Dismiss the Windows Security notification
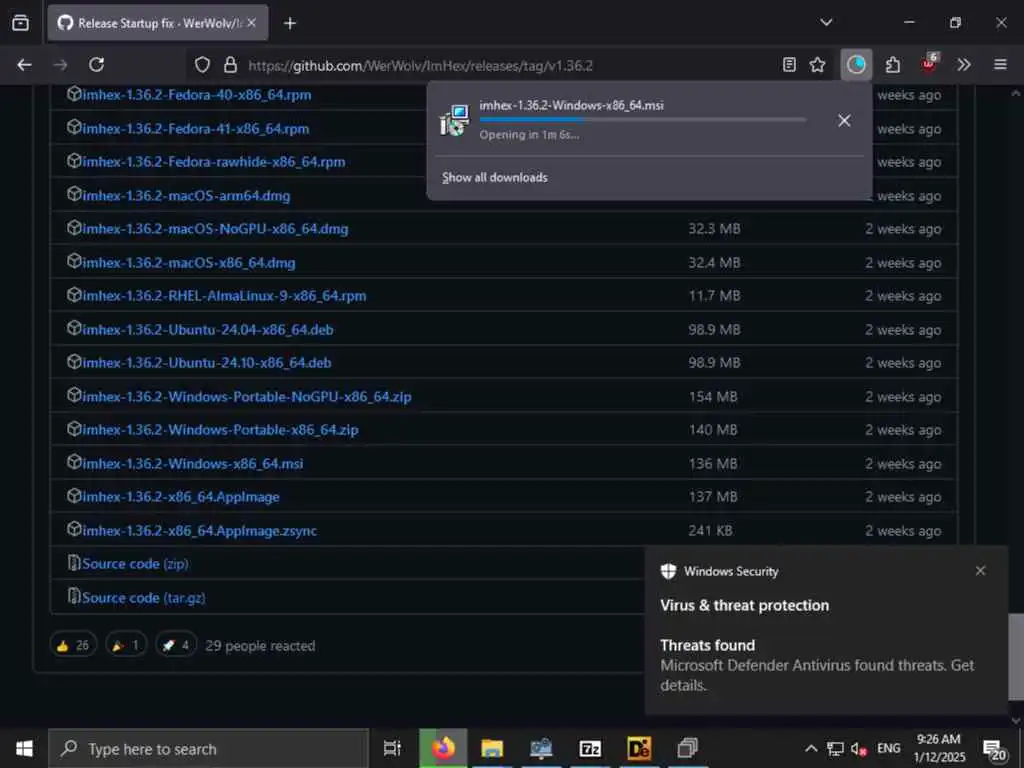 [980, 571]
